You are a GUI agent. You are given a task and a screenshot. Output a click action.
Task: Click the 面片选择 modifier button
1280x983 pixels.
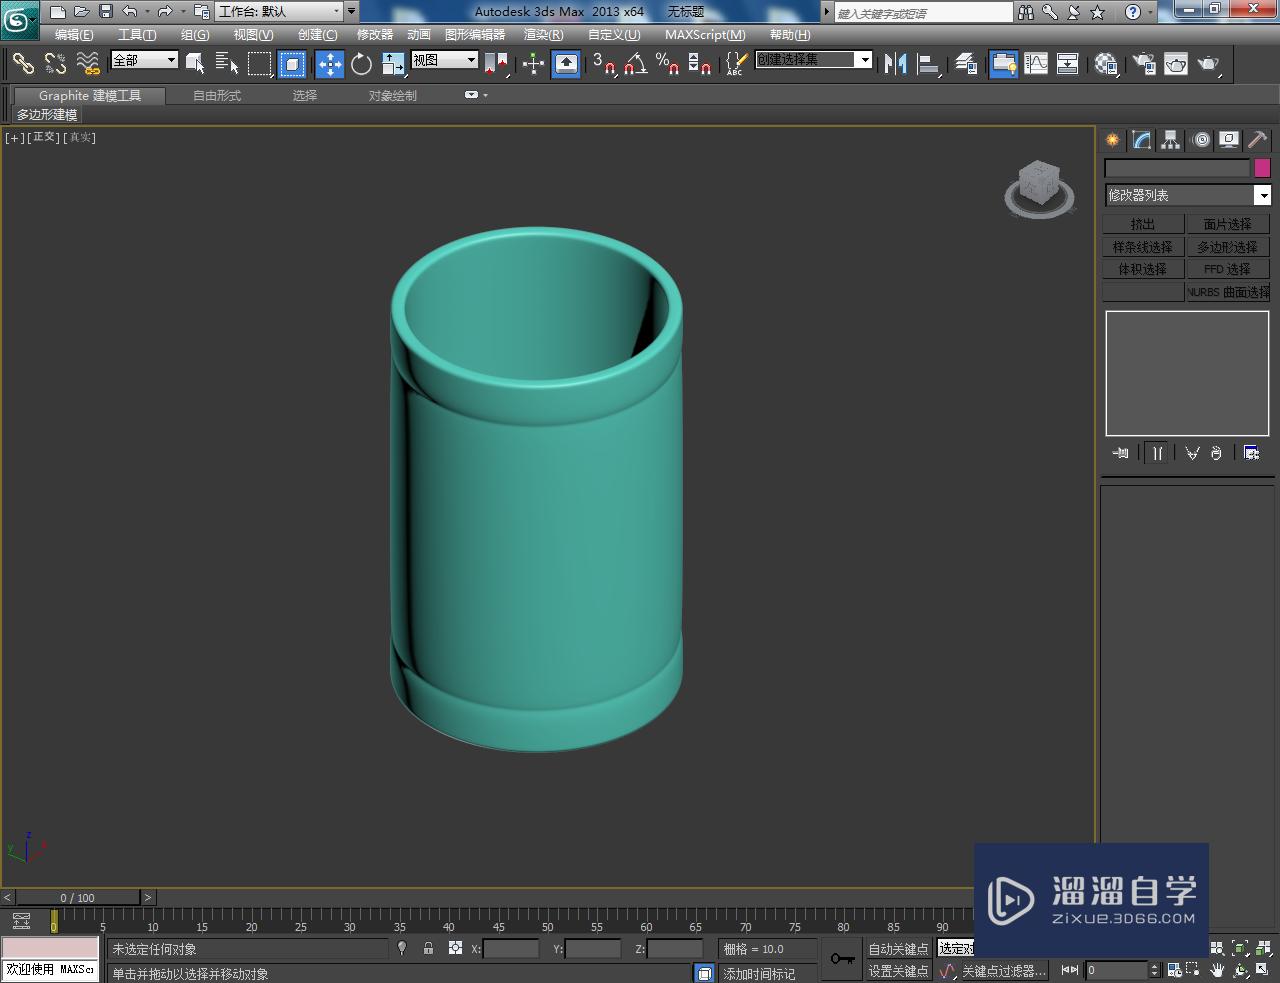click(1228, 224)
